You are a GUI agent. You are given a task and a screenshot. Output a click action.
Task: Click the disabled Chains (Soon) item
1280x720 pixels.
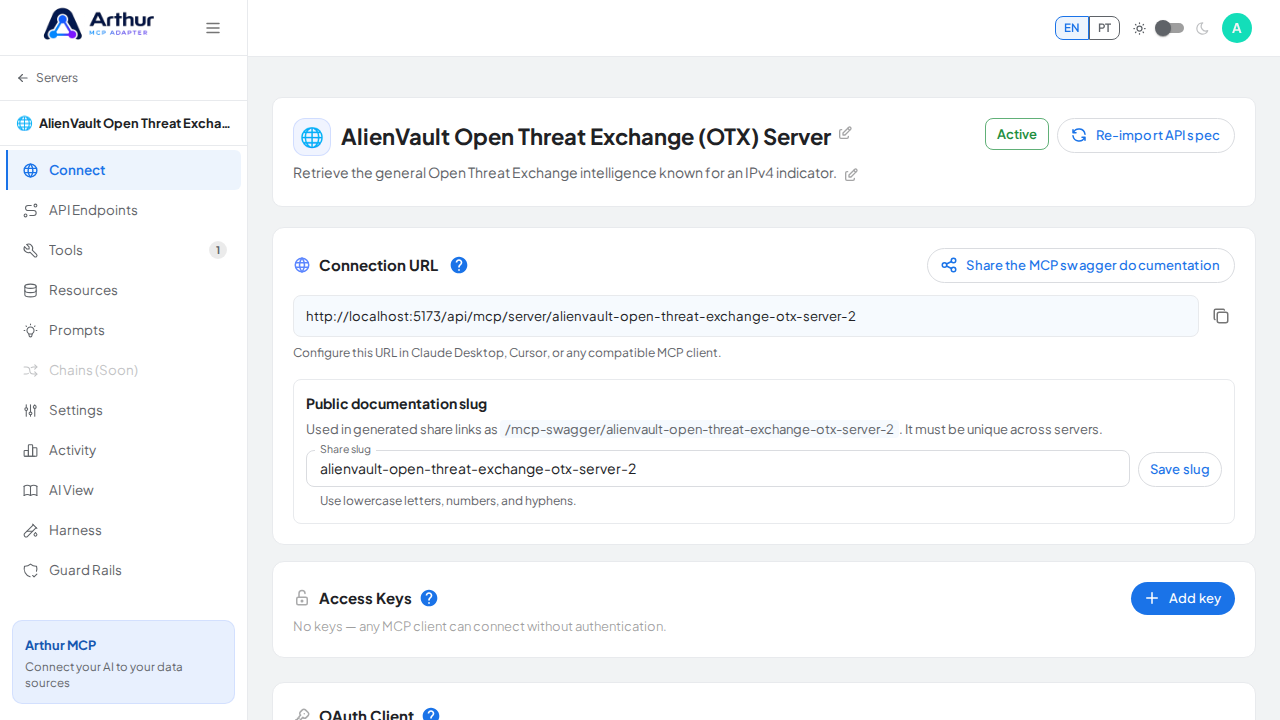coord(123,370)
